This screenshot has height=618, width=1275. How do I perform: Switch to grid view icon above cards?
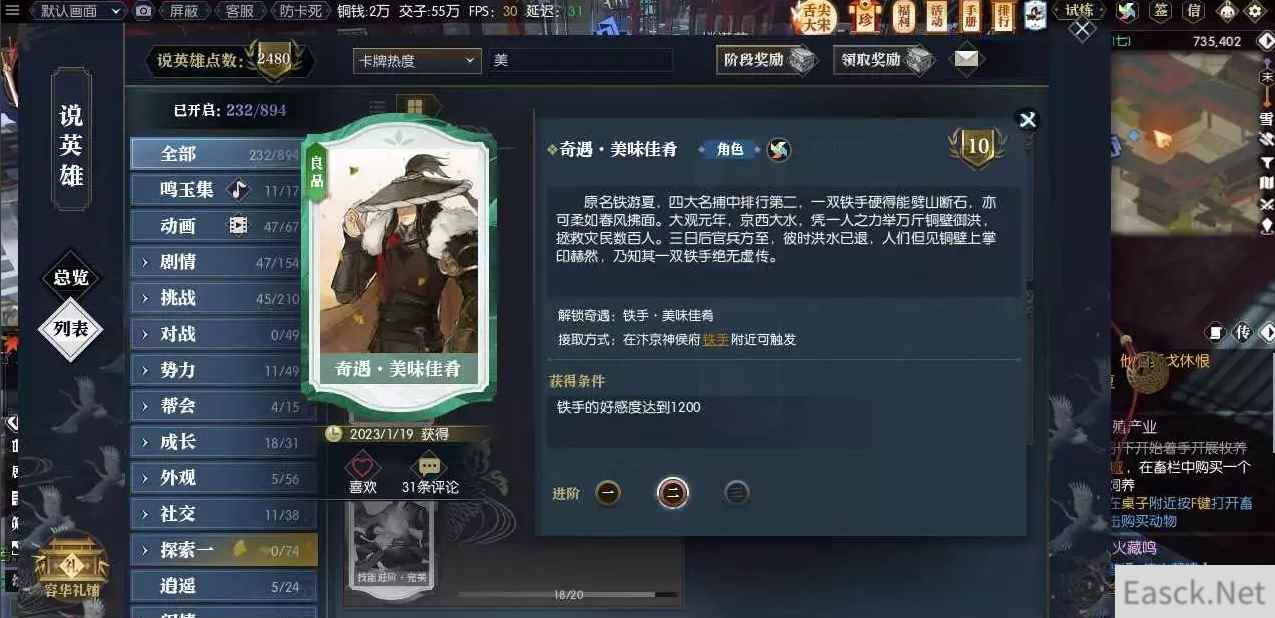[416, 107]
